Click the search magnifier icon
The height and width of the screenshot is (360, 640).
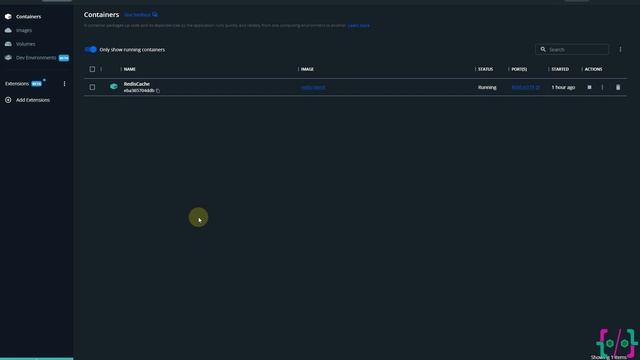(x=543, y=49)
